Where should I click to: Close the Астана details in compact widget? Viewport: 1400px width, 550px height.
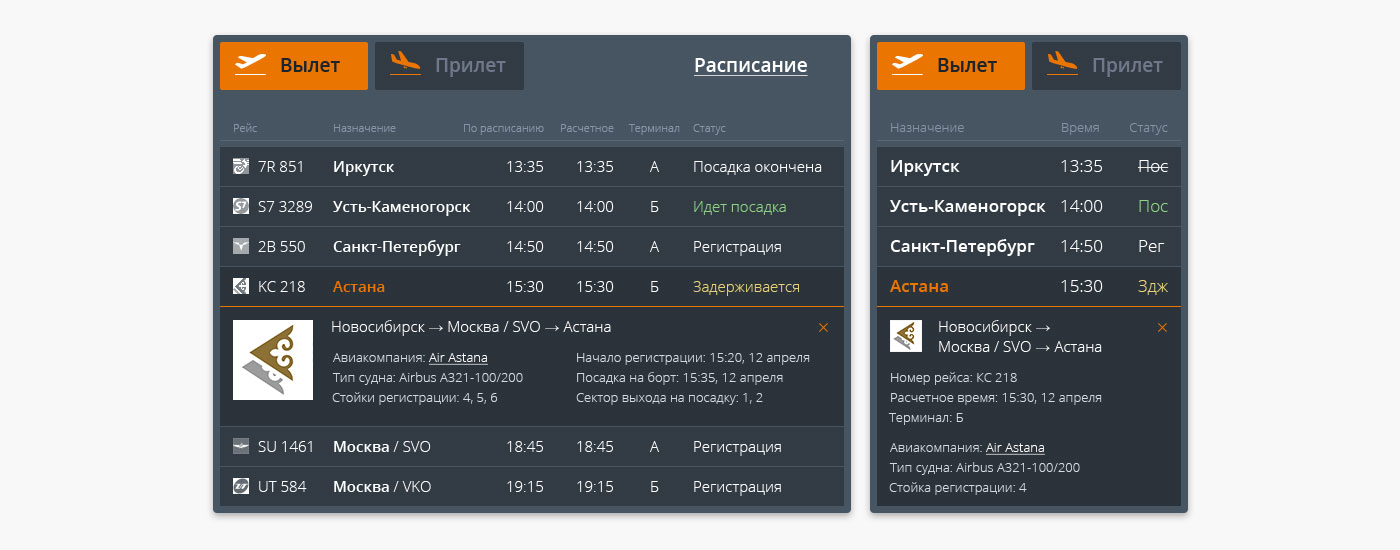click(1162, 328)
